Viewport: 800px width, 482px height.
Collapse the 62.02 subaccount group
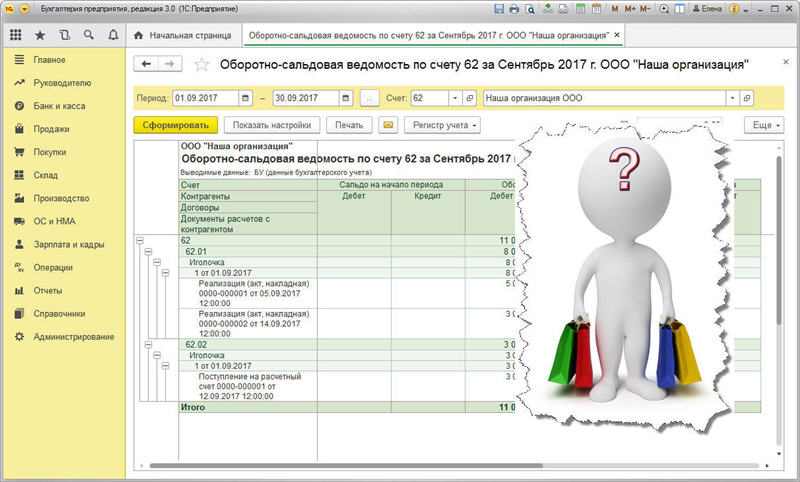pos(148,345)
